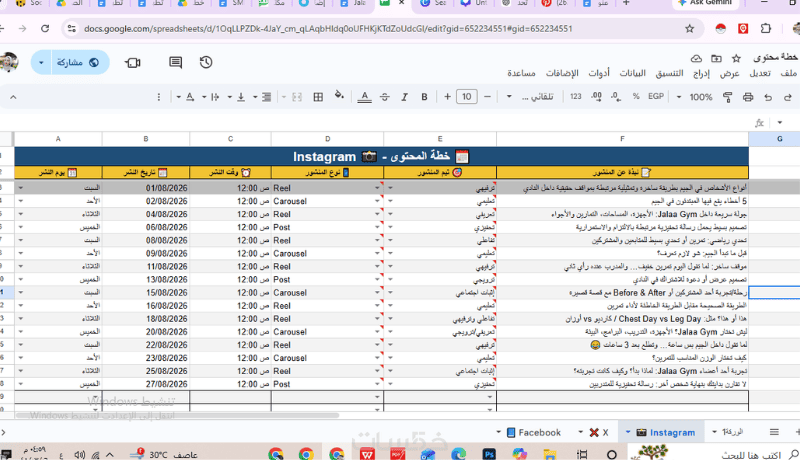This screenshot has height=460, width=800.
Task: Increase font size with the plus button
Action: [x=447, y=96]
